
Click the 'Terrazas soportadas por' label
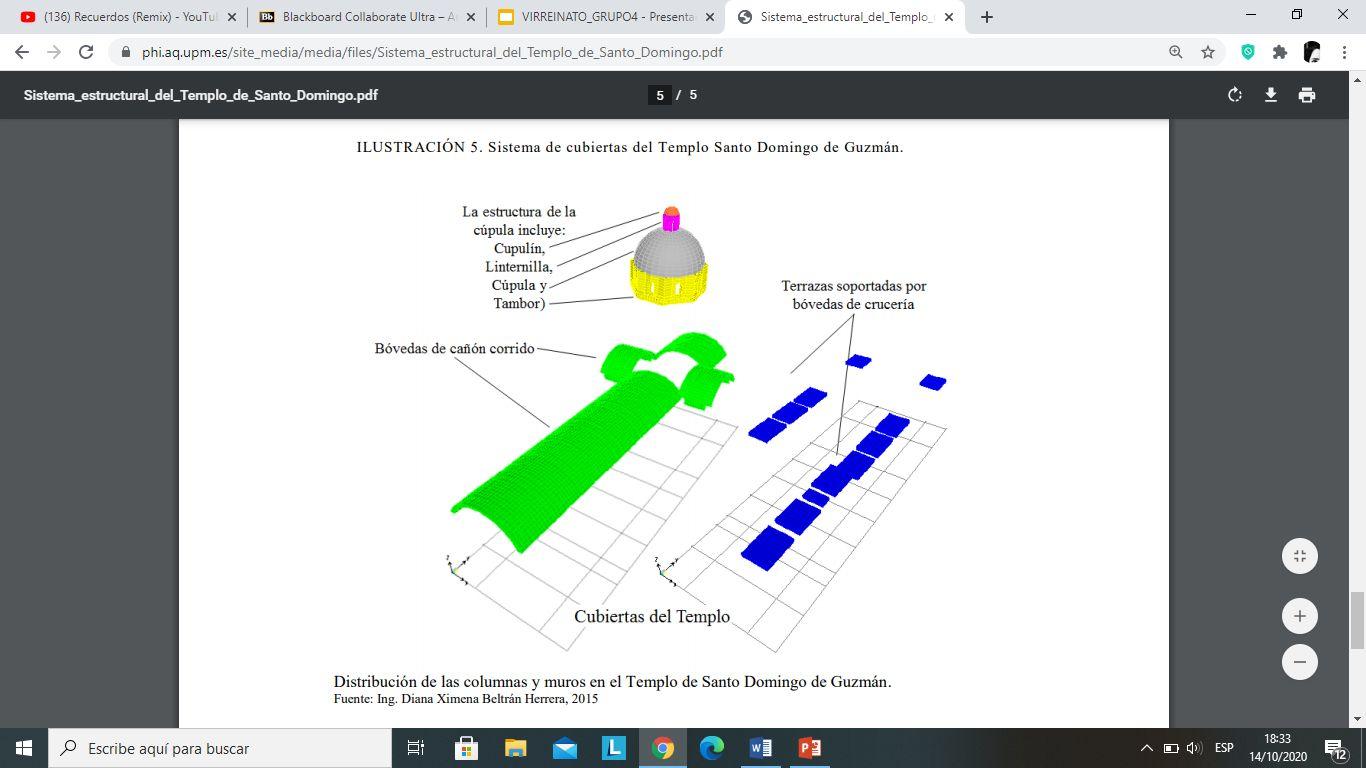854,286
